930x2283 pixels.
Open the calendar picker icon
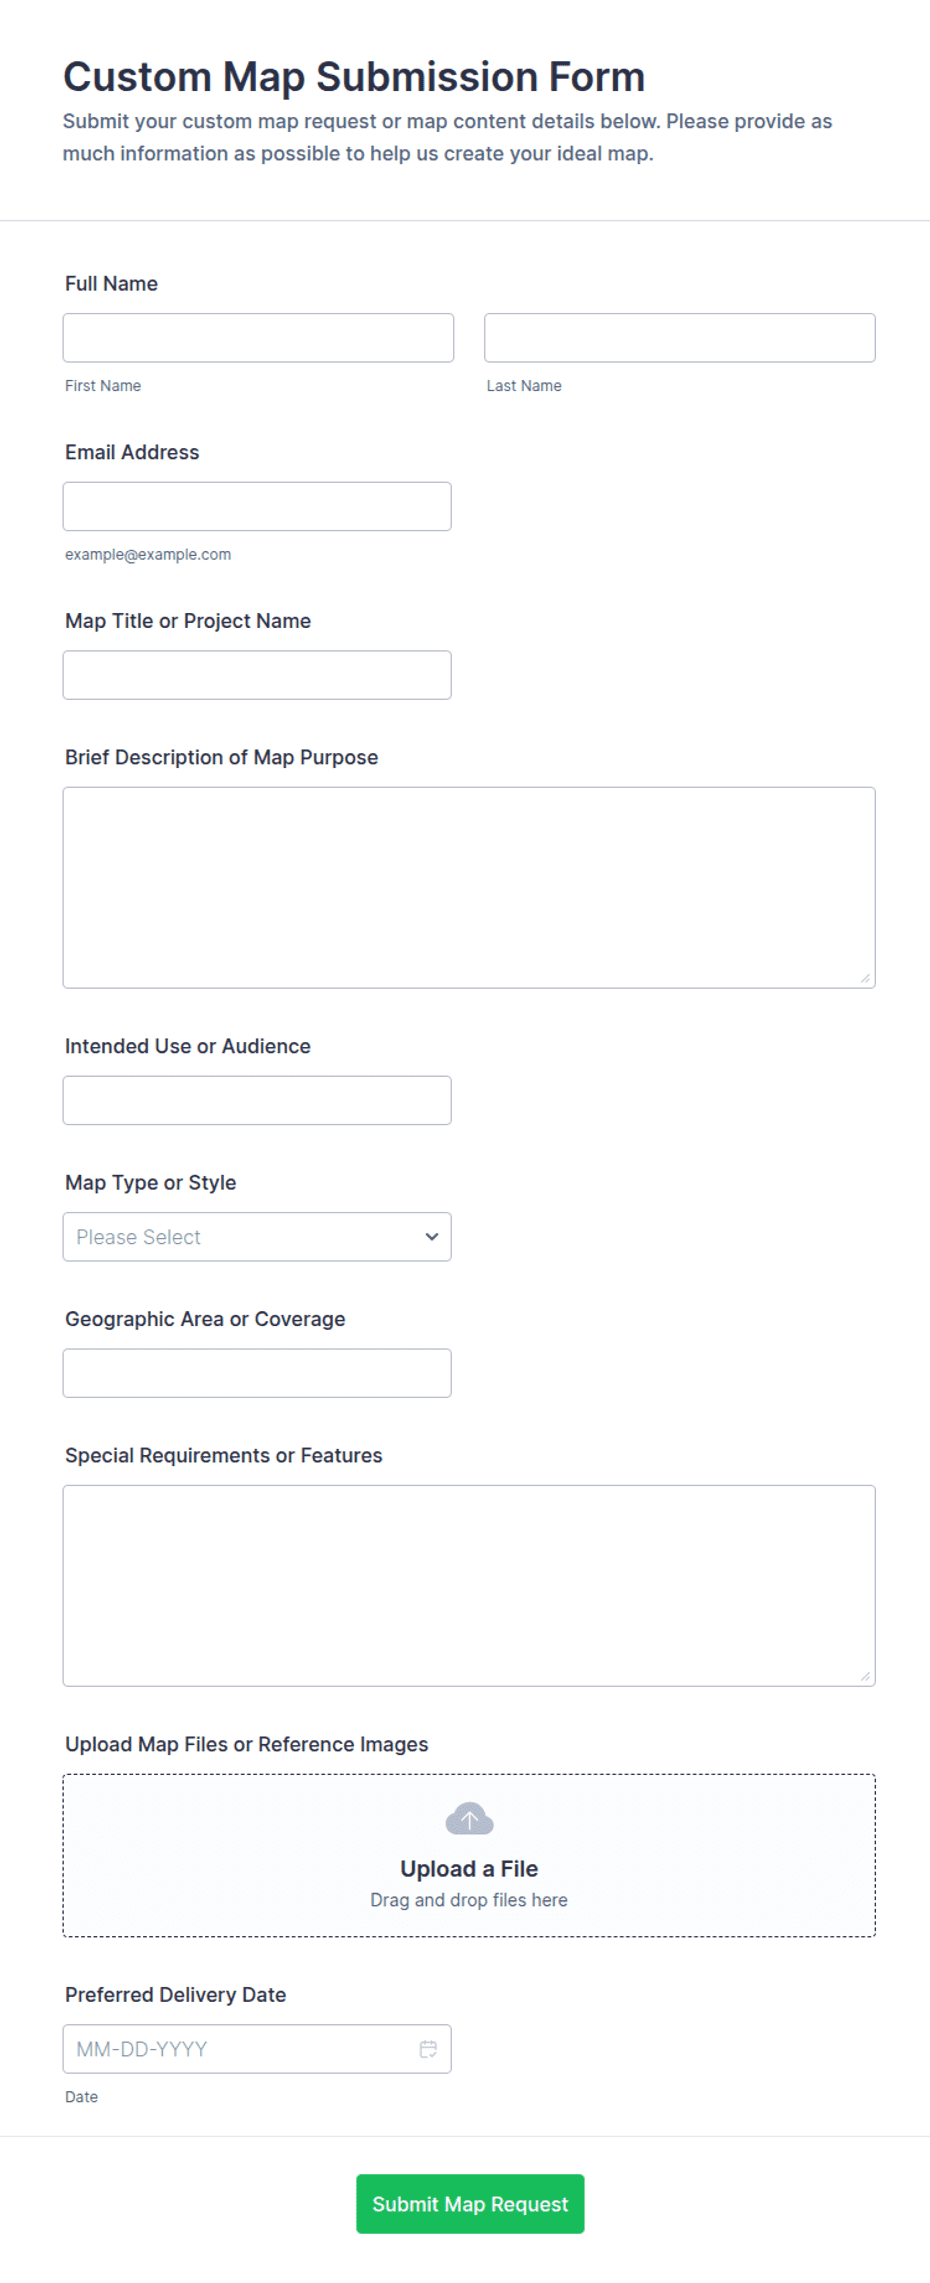click(428, 2049)
